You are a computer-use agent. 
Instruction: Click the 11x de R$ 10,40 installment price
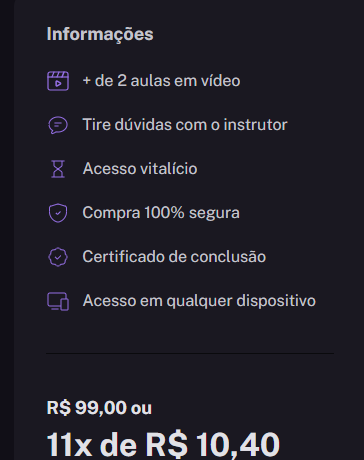click(163, 445)
